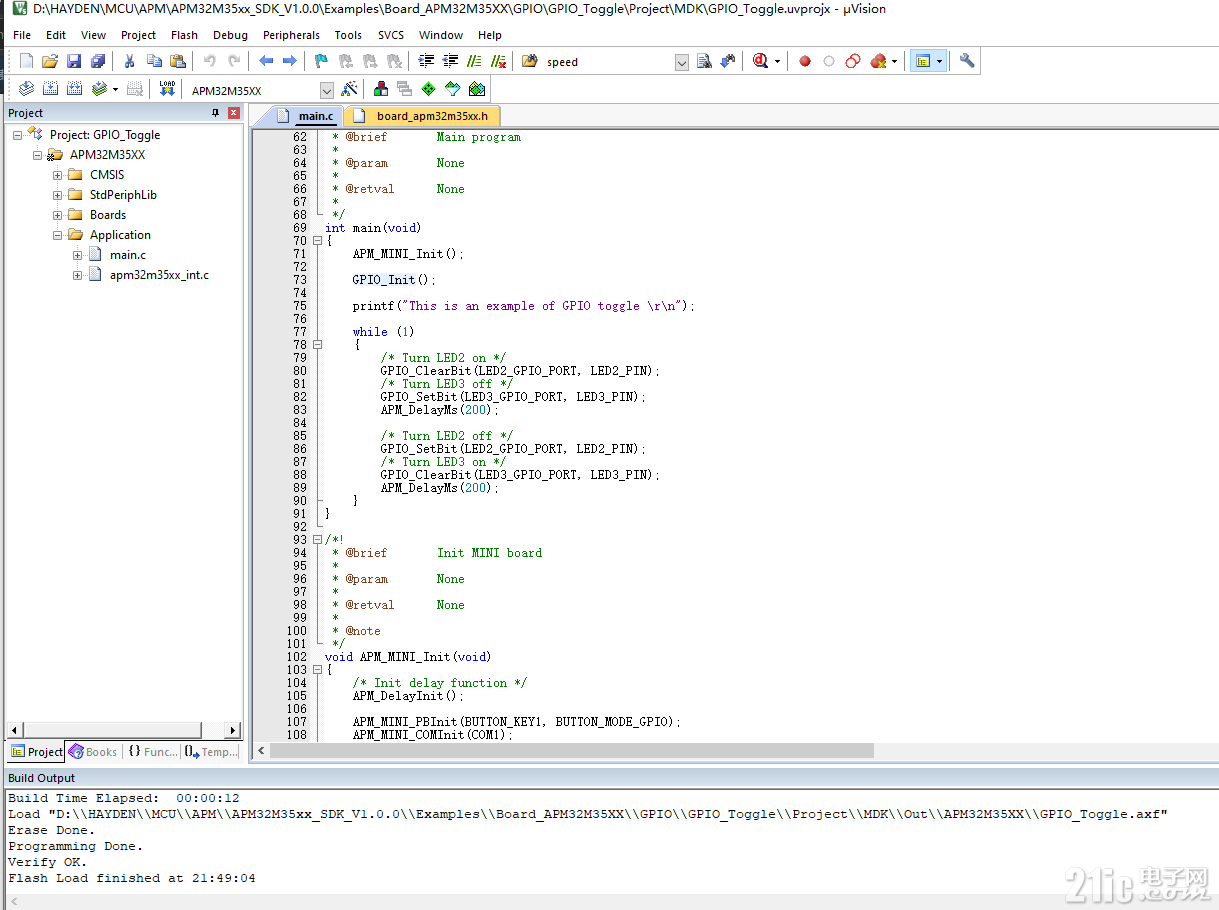
Task: Toggle the Window layout button
Action: click(x=922, y=61)
